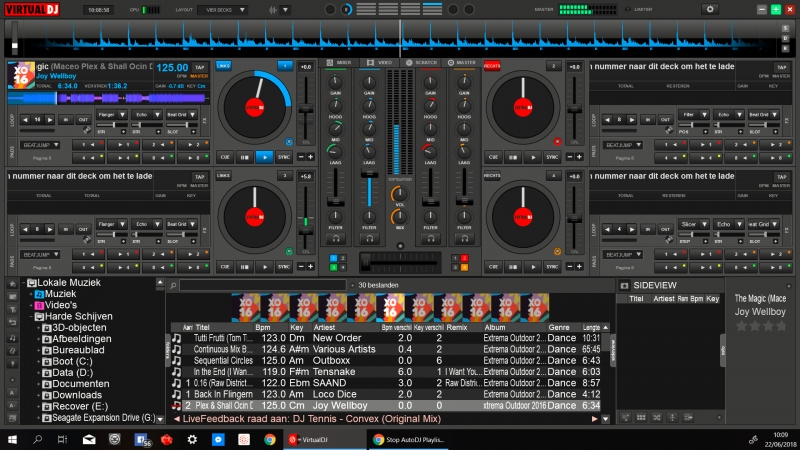Open the layout VIER DECKS dropdown
This screenshot has width=800, height=450.
(x=222, y=10)
